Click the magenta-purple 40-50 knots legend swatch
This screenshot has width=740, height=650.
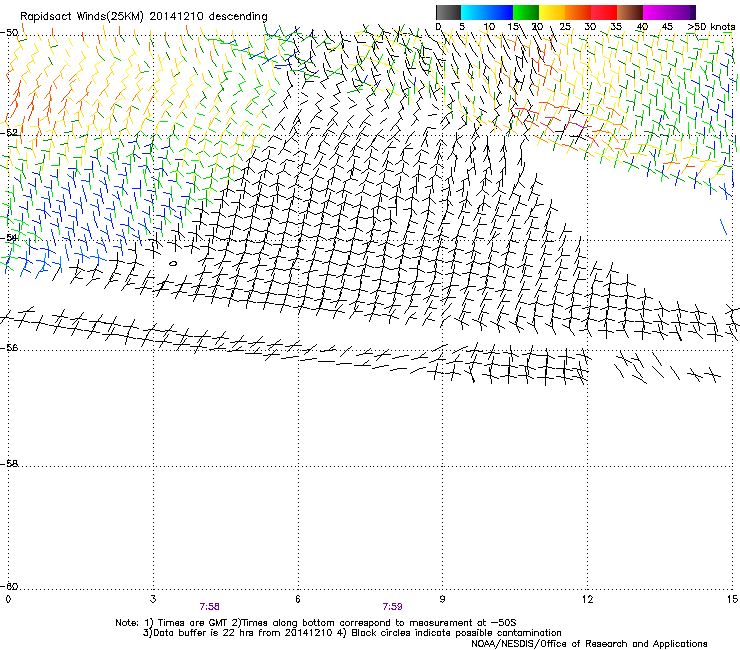pyautogui.click(x=669, y=12)
